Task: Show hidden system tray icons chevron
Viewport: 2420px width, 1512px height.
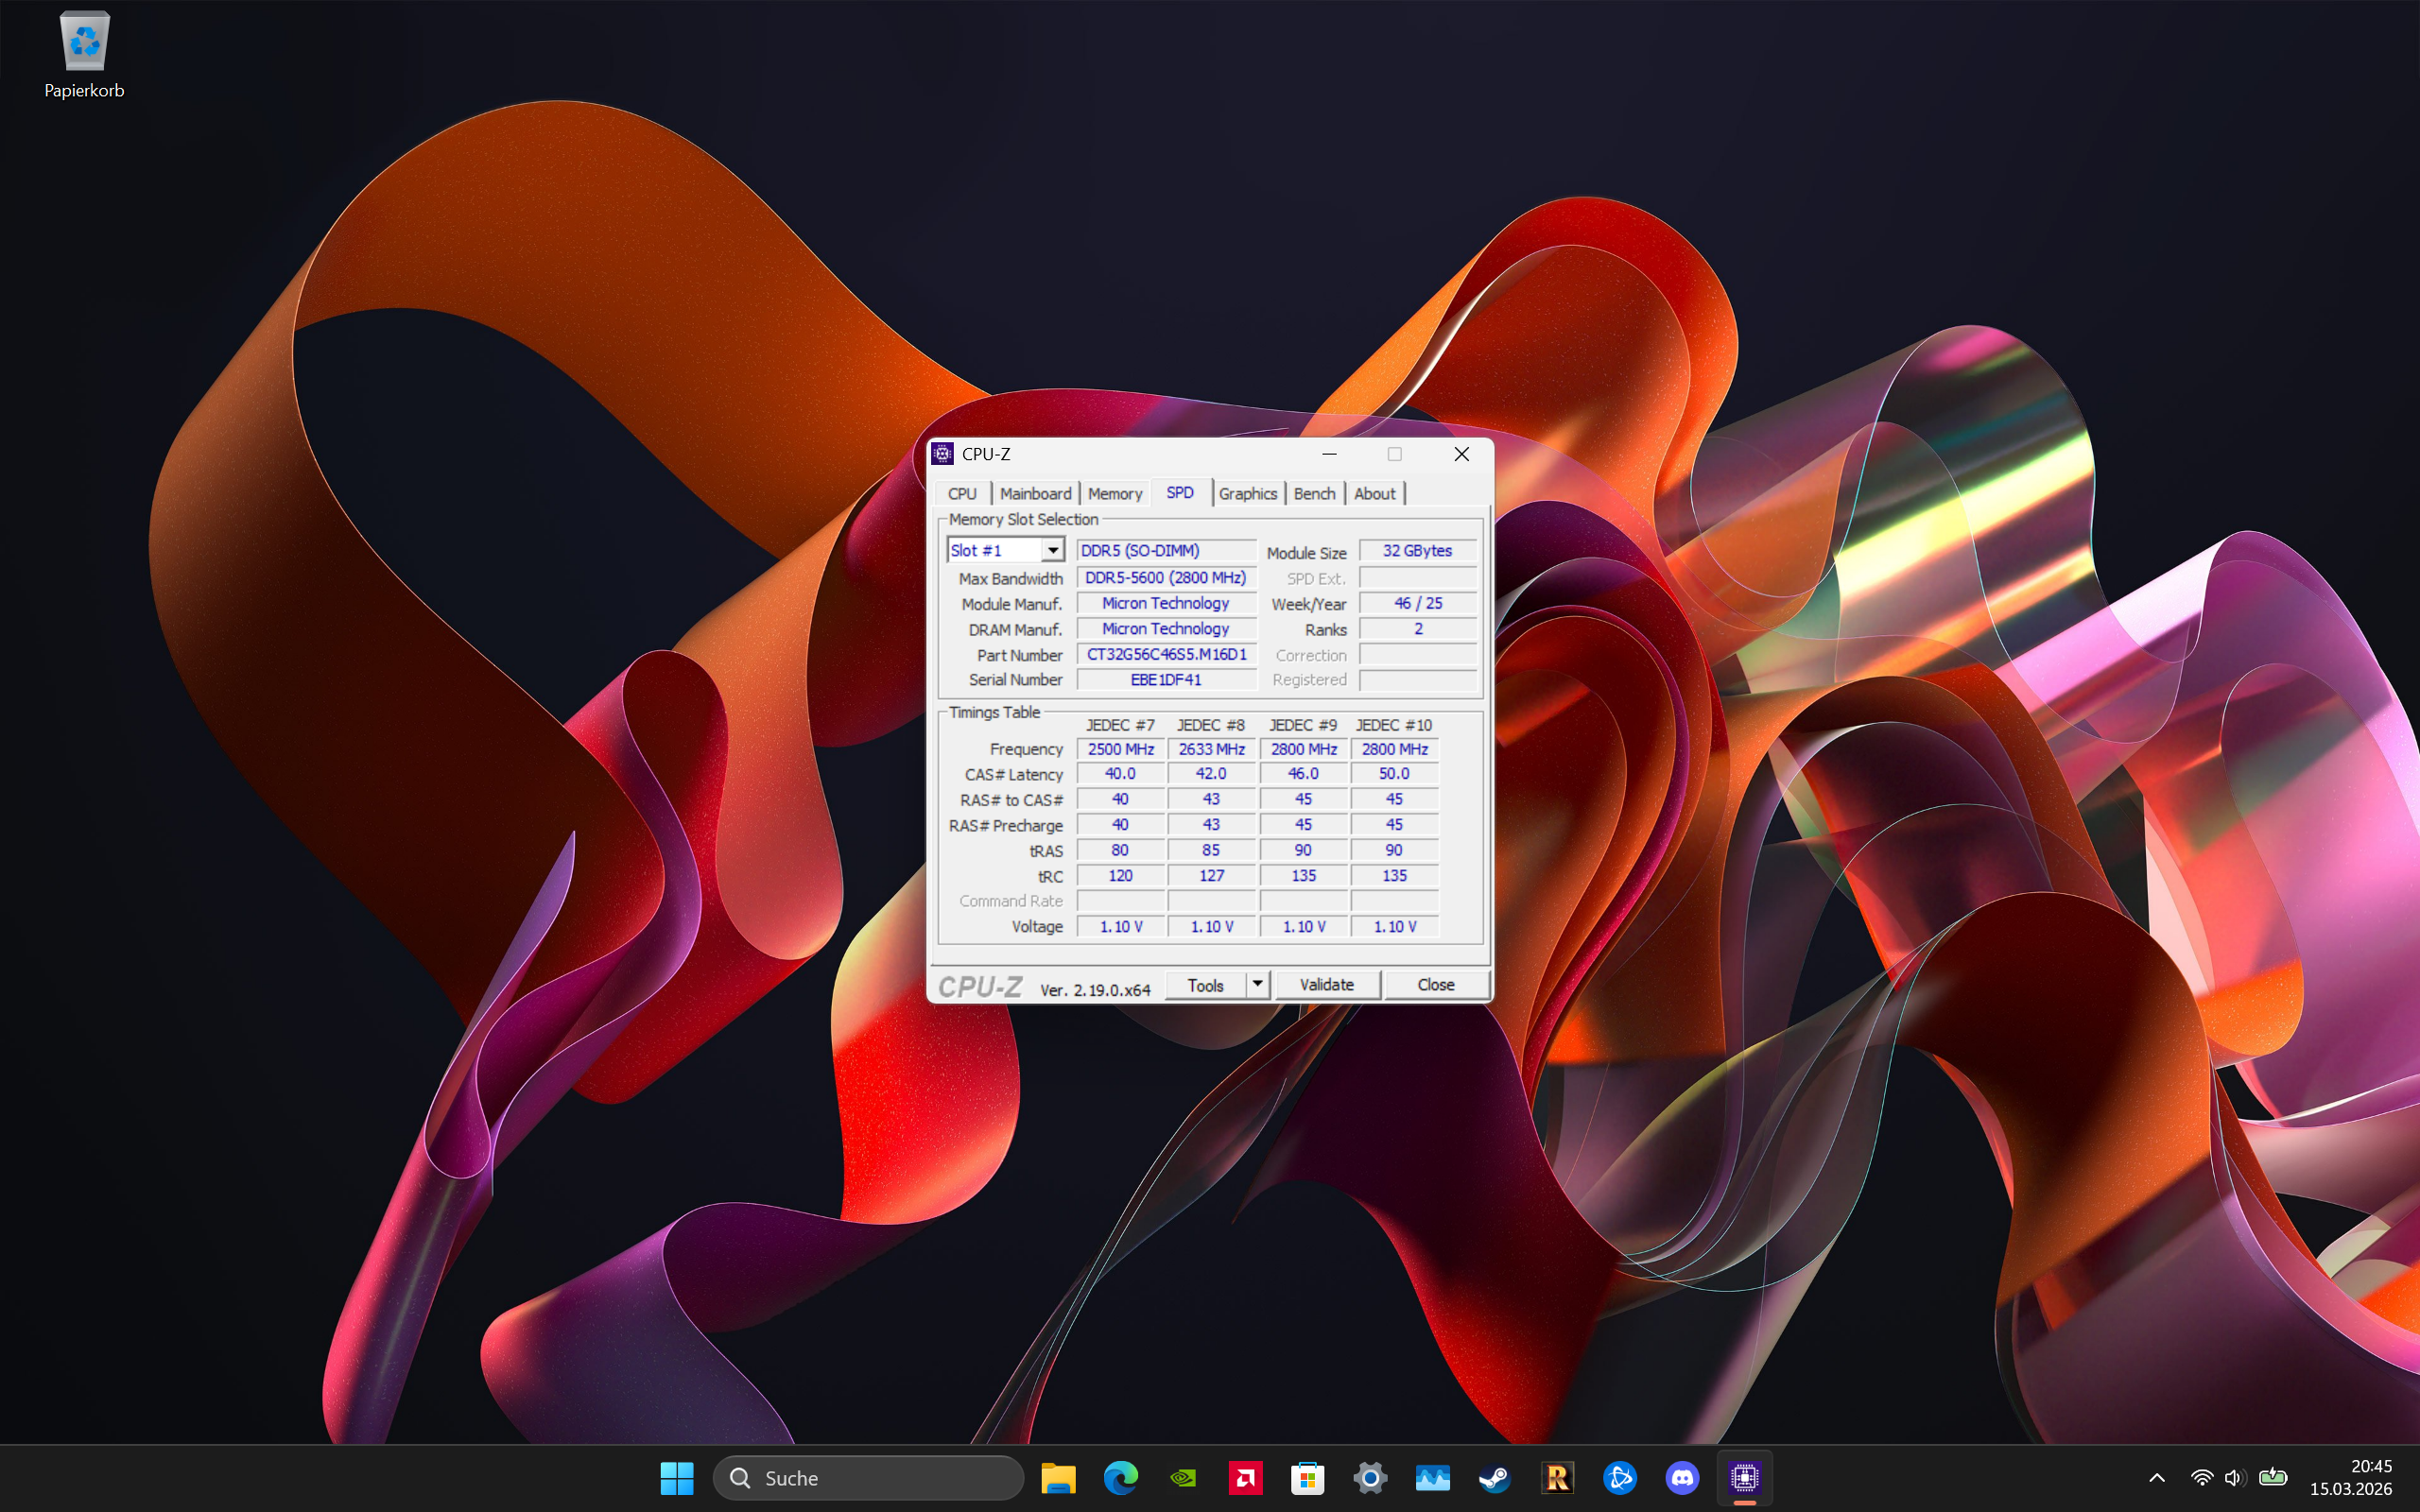Action: tap(2156, 1477)
